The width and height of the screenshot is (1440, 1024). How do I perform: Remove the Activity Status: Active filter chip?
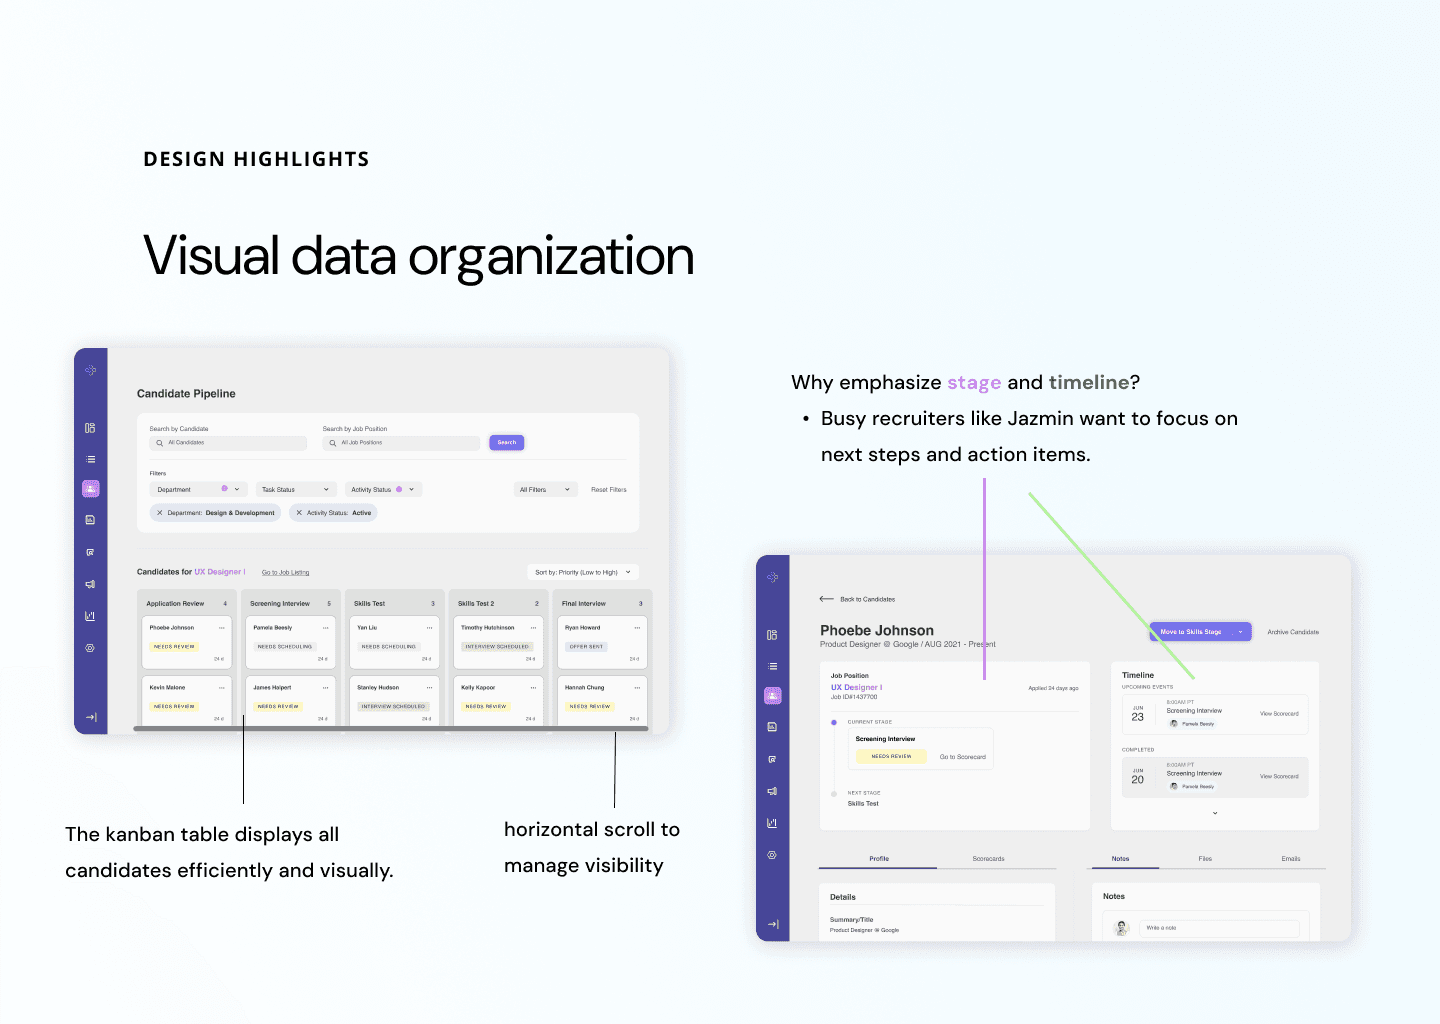(x=297, y=512)
